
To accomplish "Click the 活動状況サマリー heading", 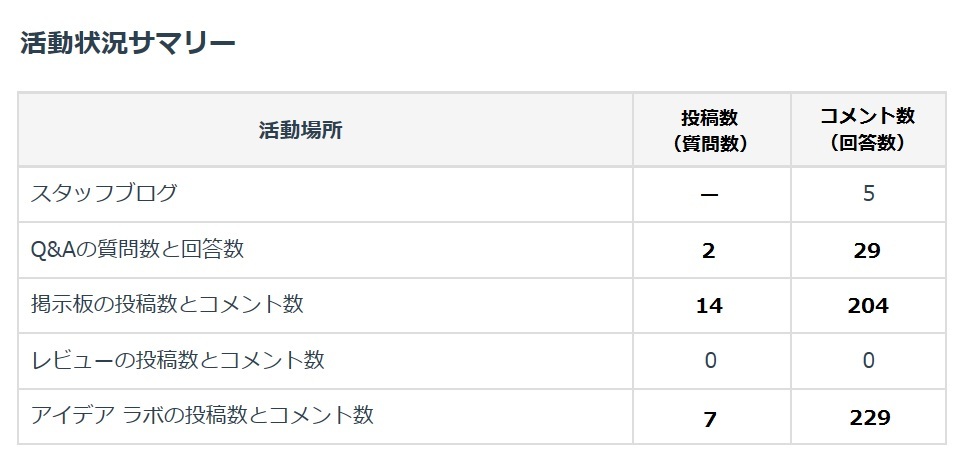I will click(127, 43).
